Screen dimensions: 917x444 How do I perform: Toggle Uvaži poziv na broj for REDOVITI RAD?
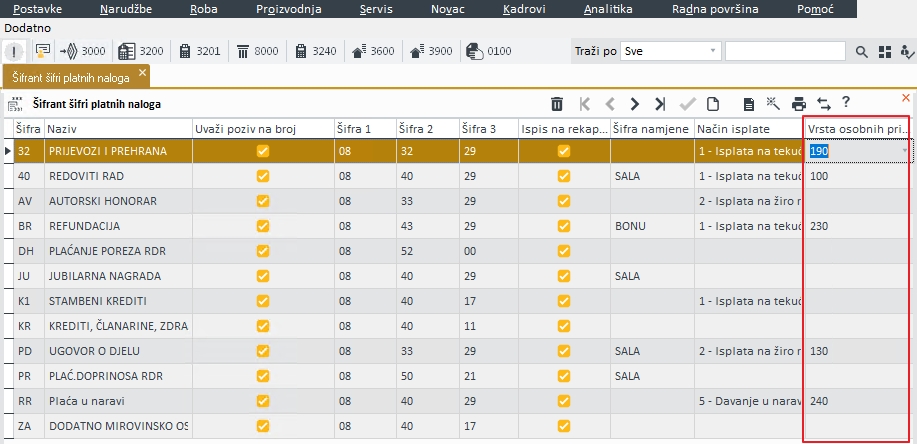(263, 176)
